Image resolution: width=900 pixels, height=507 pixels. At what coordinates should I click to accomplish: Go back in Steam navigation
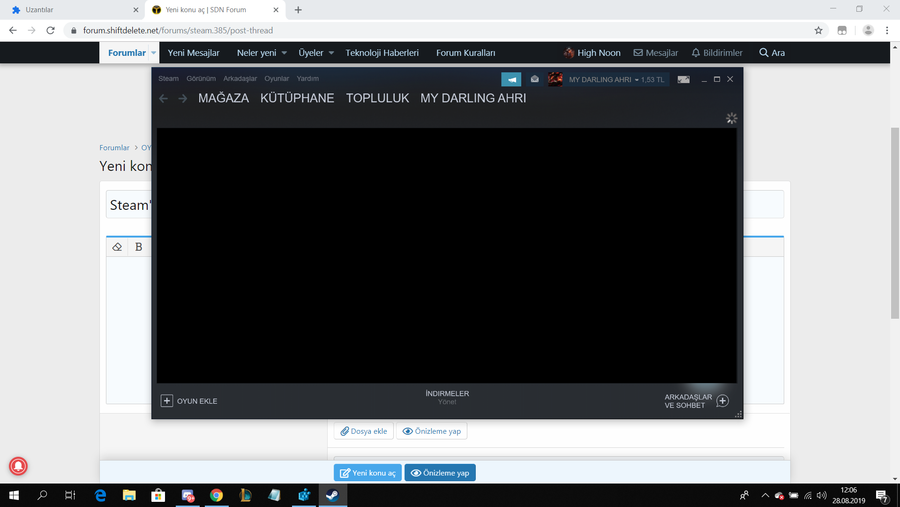point(164,99)
